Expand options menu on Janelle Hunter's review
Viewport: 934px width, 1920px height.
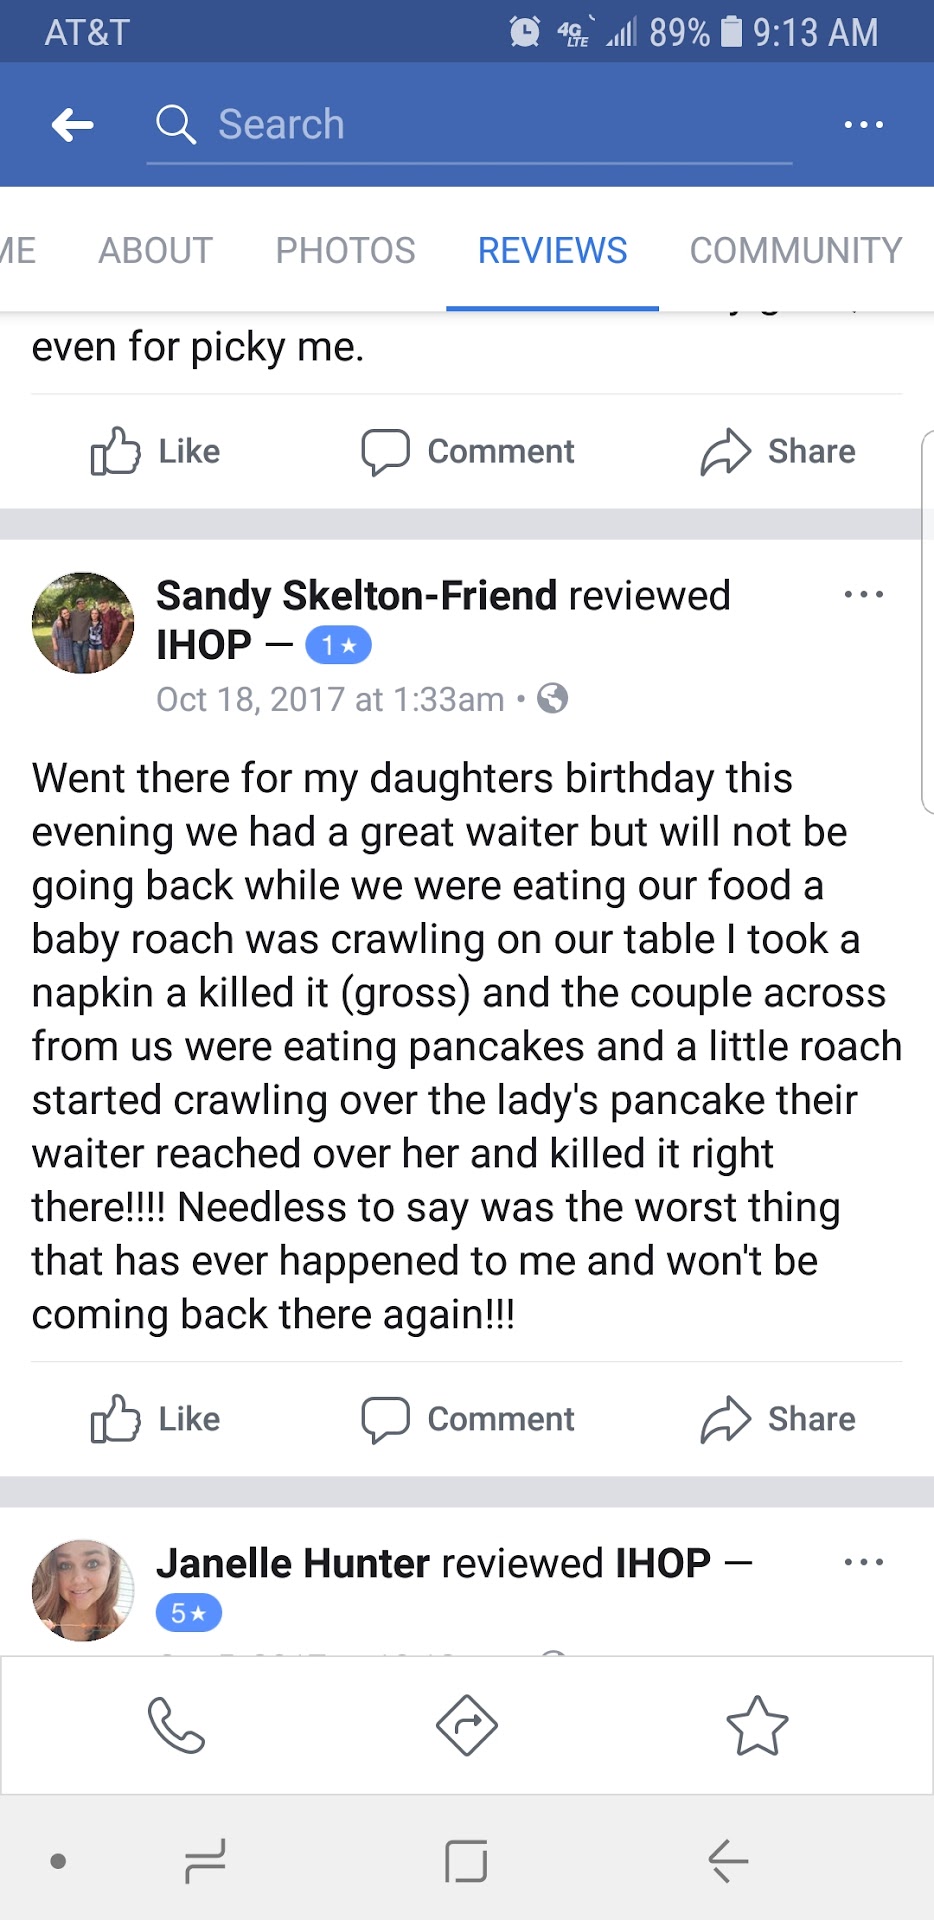[x=863, y=1562]
